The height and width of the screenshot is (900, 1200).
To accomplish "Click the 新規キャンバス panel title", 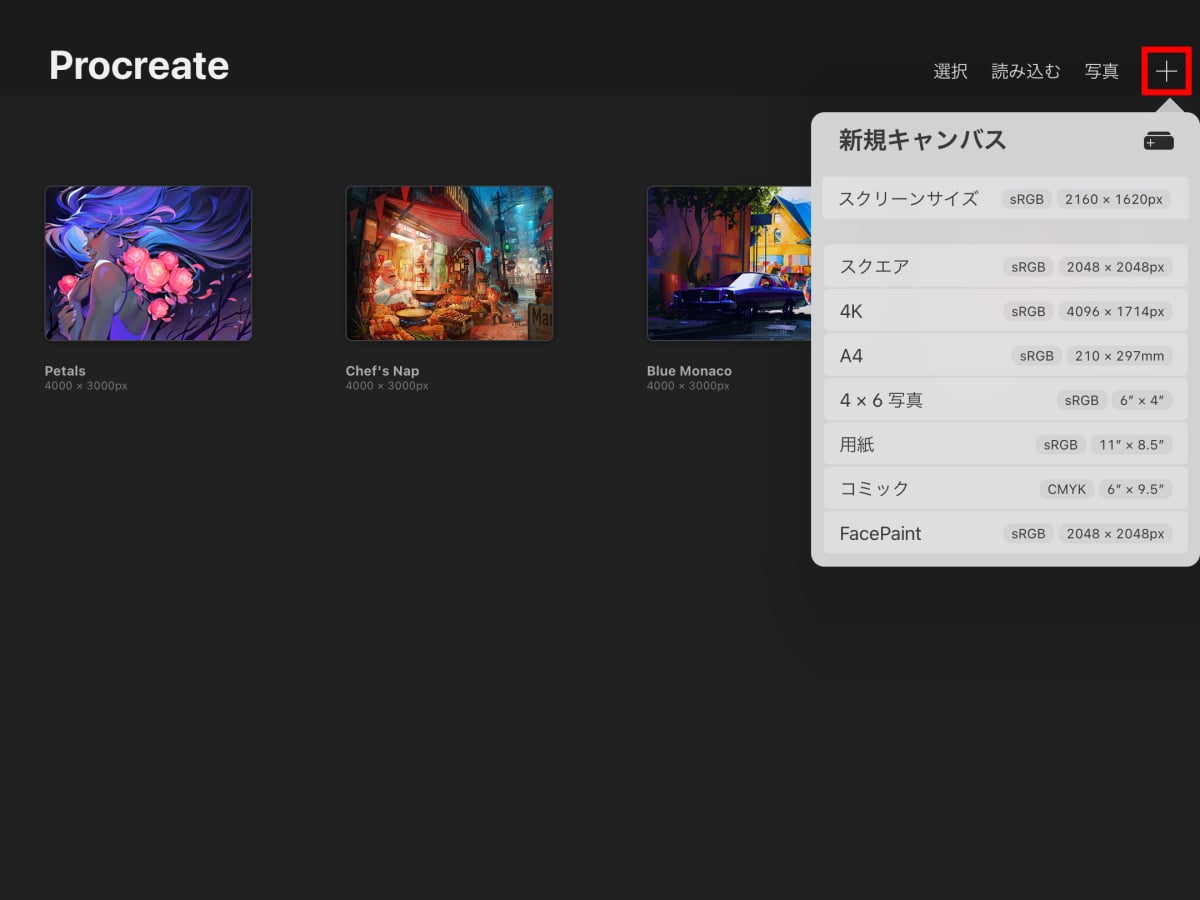I will click(922, 140).
